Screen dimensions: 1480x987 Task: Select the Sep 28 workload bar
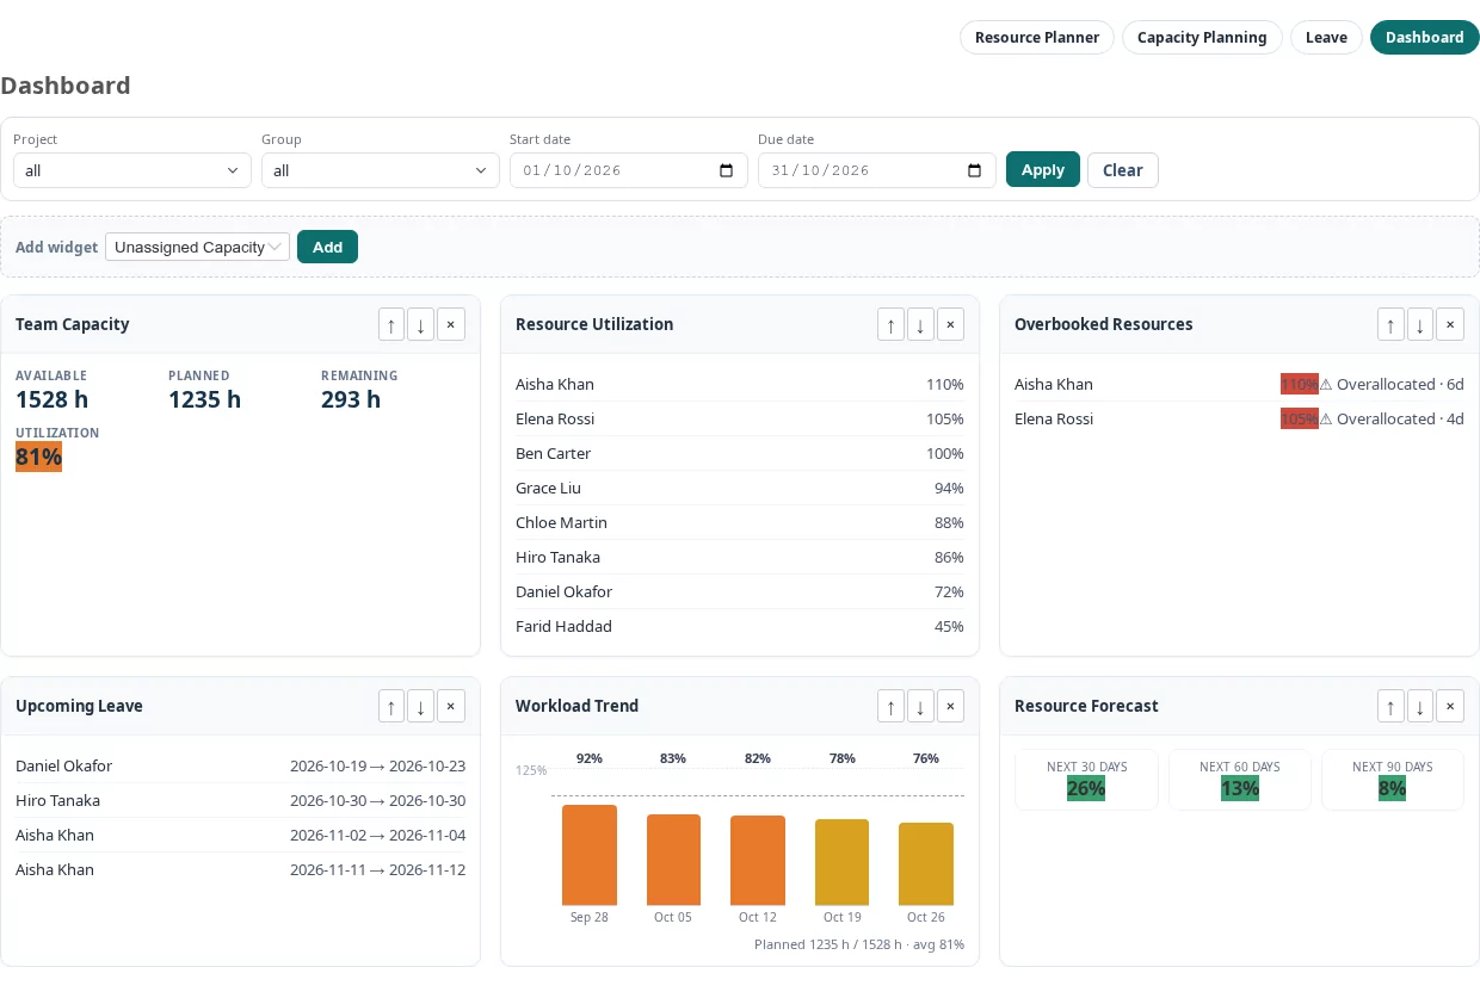click(589, 855)
